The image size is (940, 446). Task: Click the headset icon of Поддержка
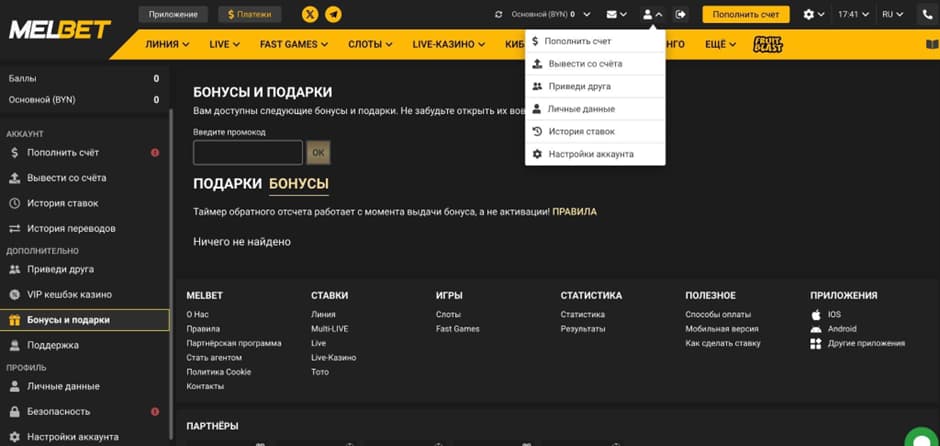coord(15,345)
